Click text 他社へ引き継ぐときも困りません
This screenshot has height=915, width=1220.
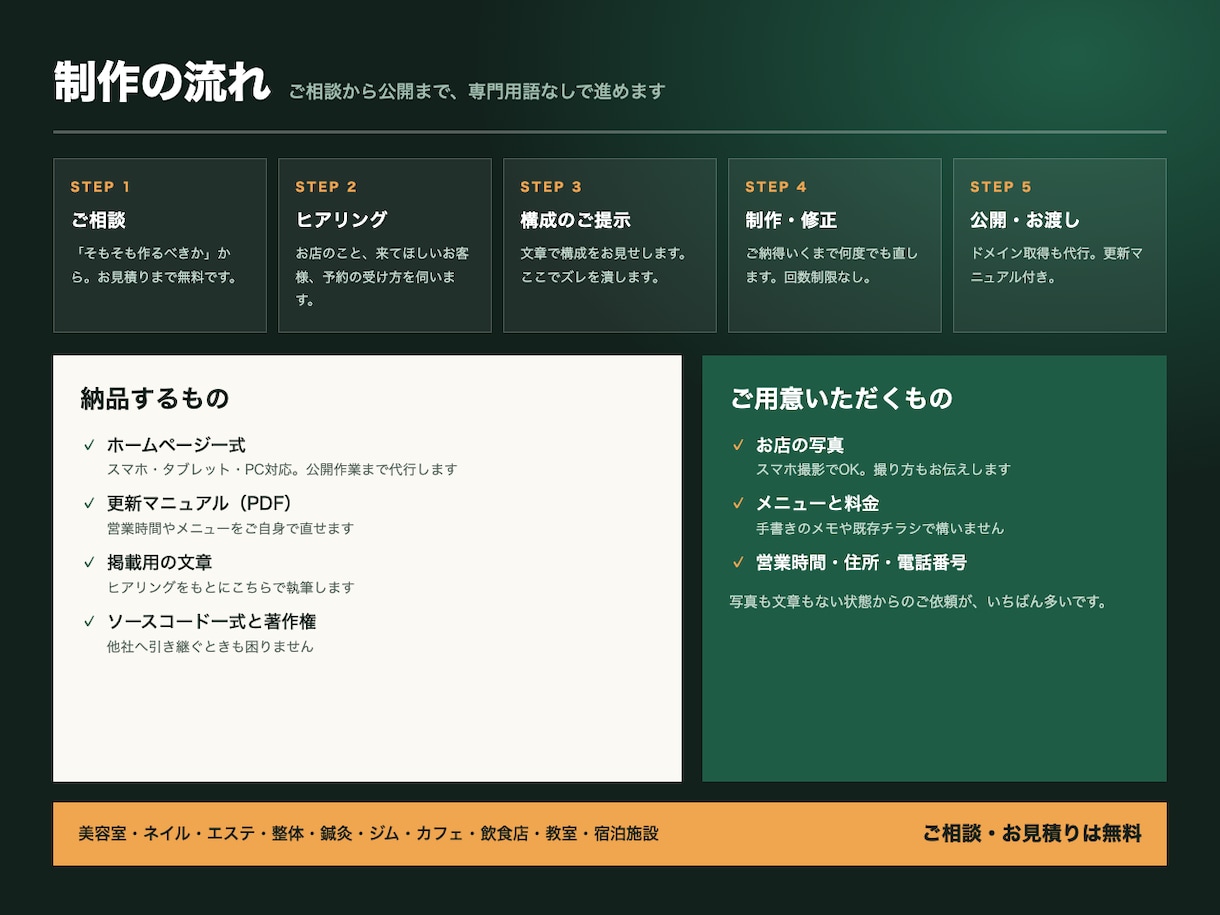click(210, 646)
